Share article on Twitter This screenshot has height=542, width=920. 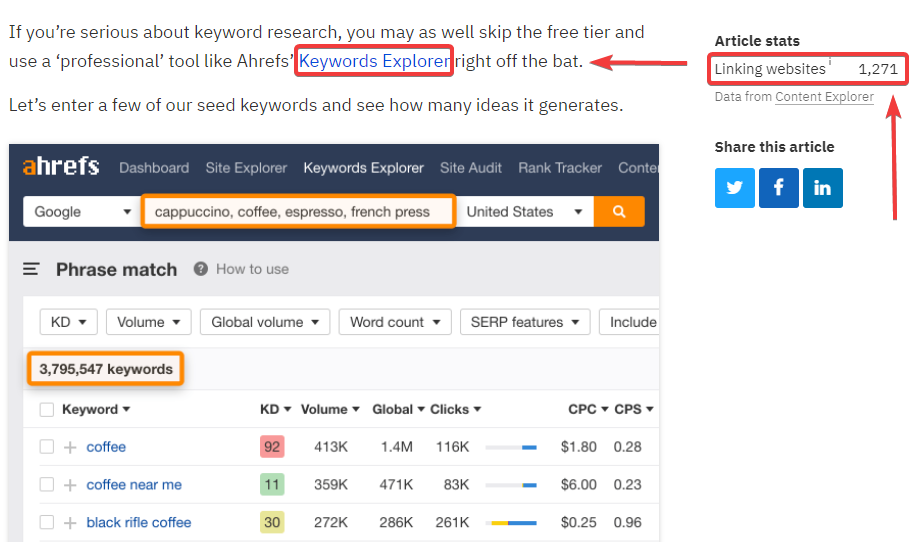click(x=735, y=188)
